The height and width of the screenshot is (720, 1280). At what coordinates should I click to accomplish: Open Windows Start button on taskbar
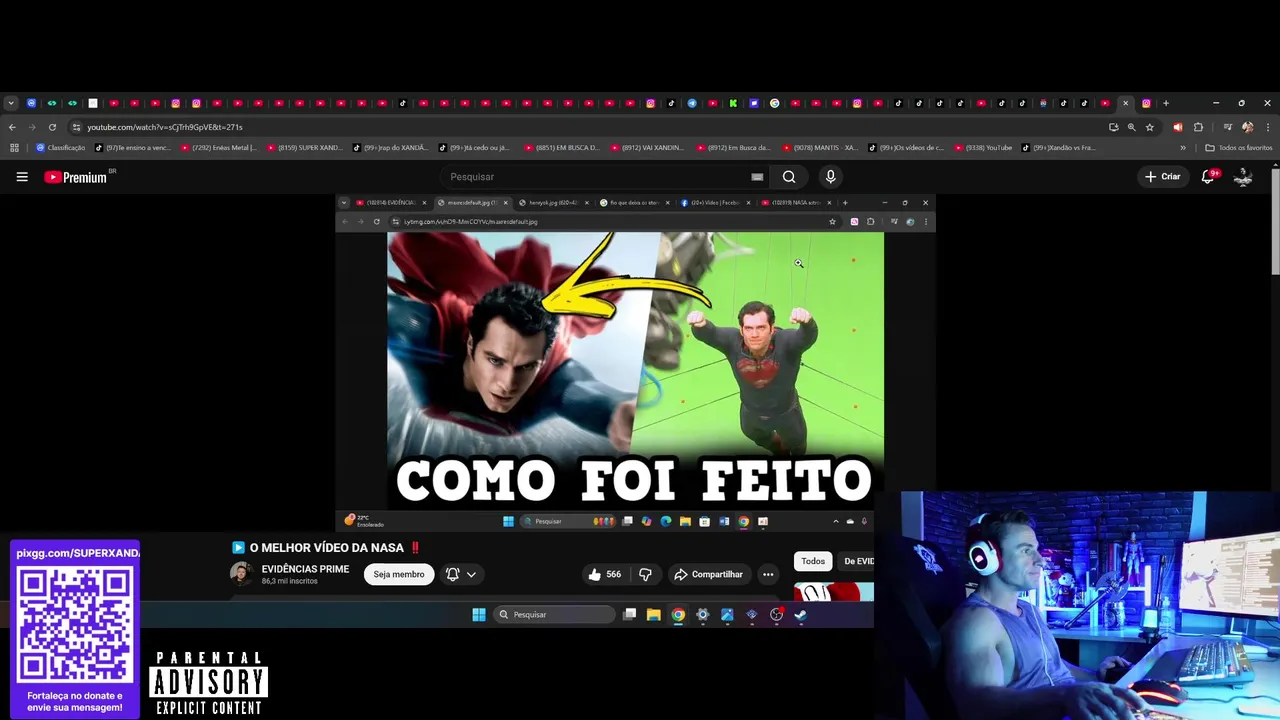coord(479,615)
